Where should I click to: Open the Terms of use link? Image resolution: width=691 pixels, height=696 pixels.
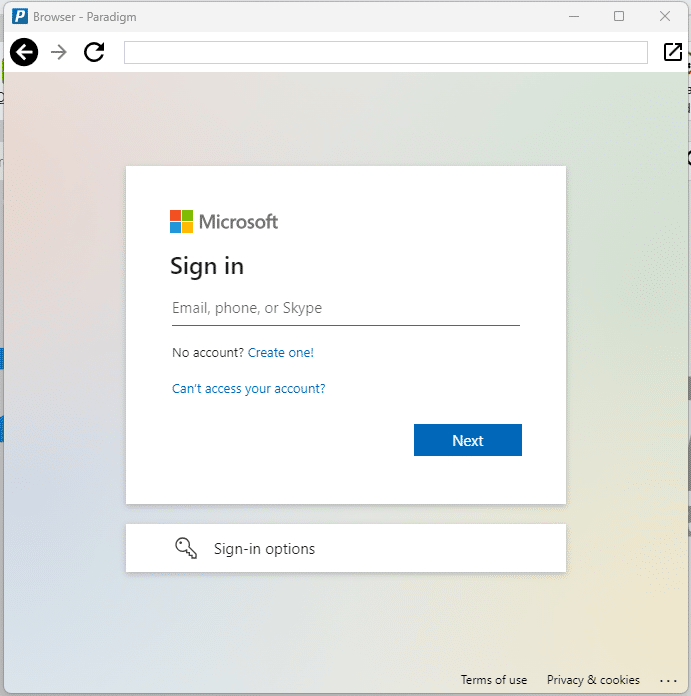coord(494,680)
